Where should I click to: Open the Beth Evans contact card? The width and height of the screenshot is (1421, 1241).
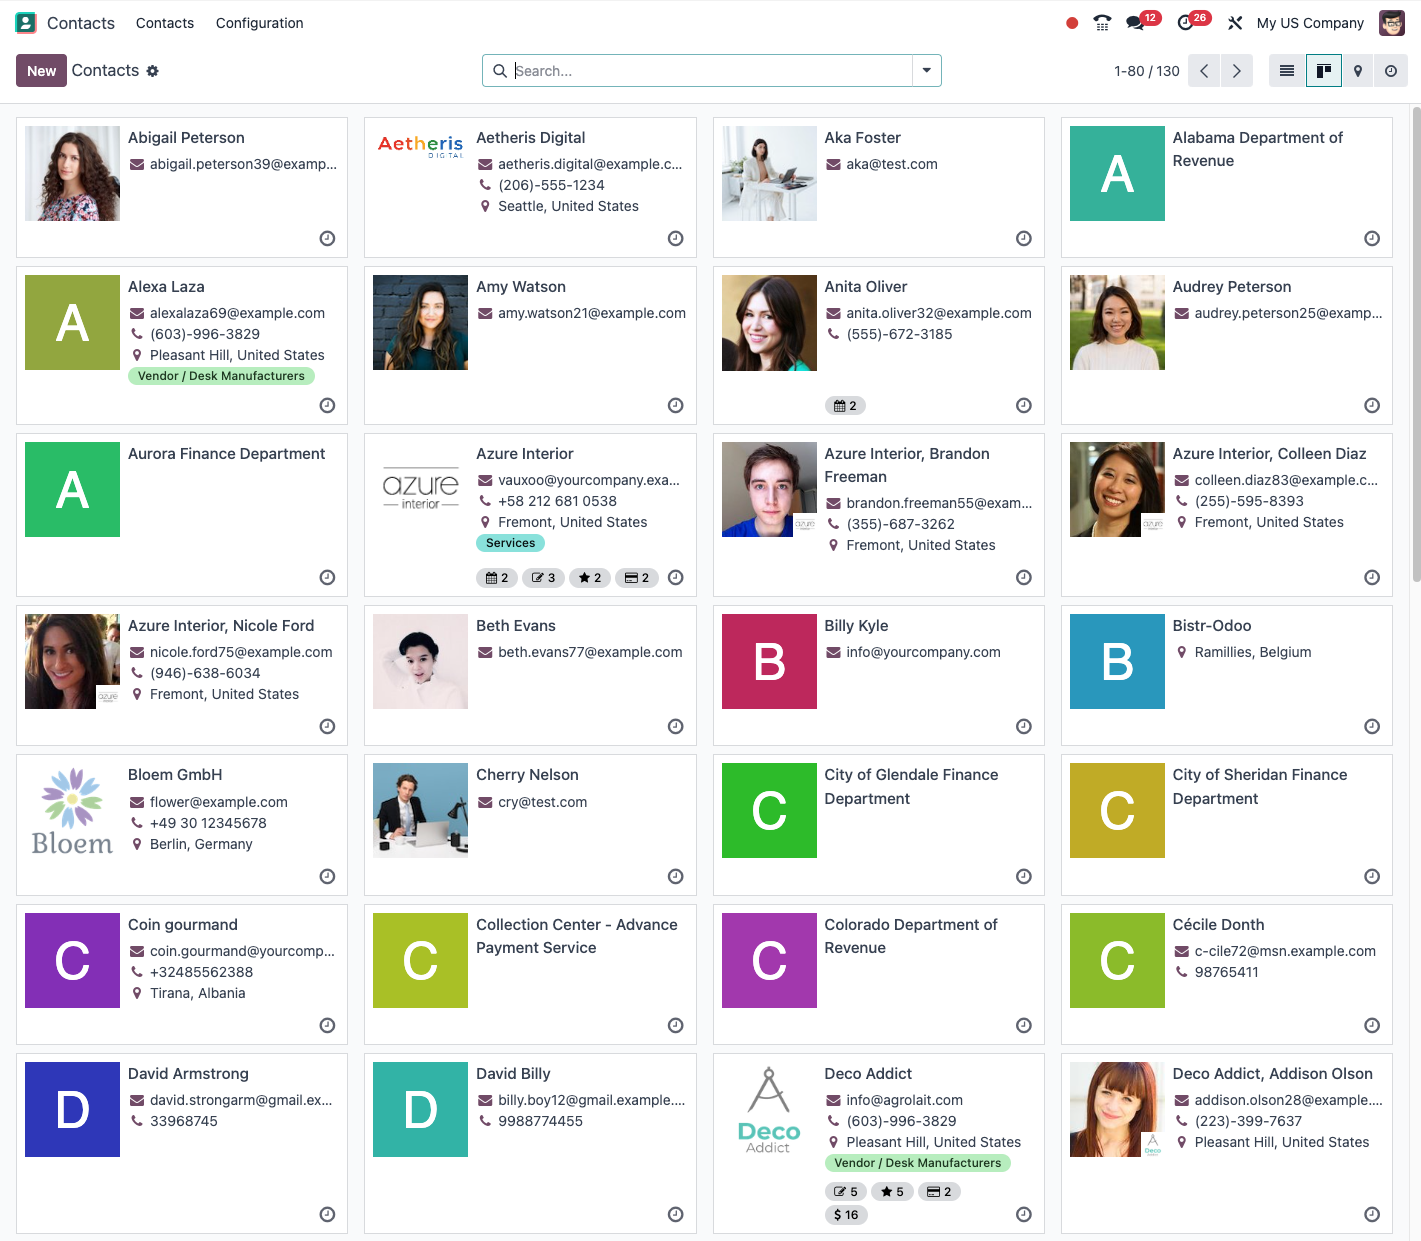[530, 675]
